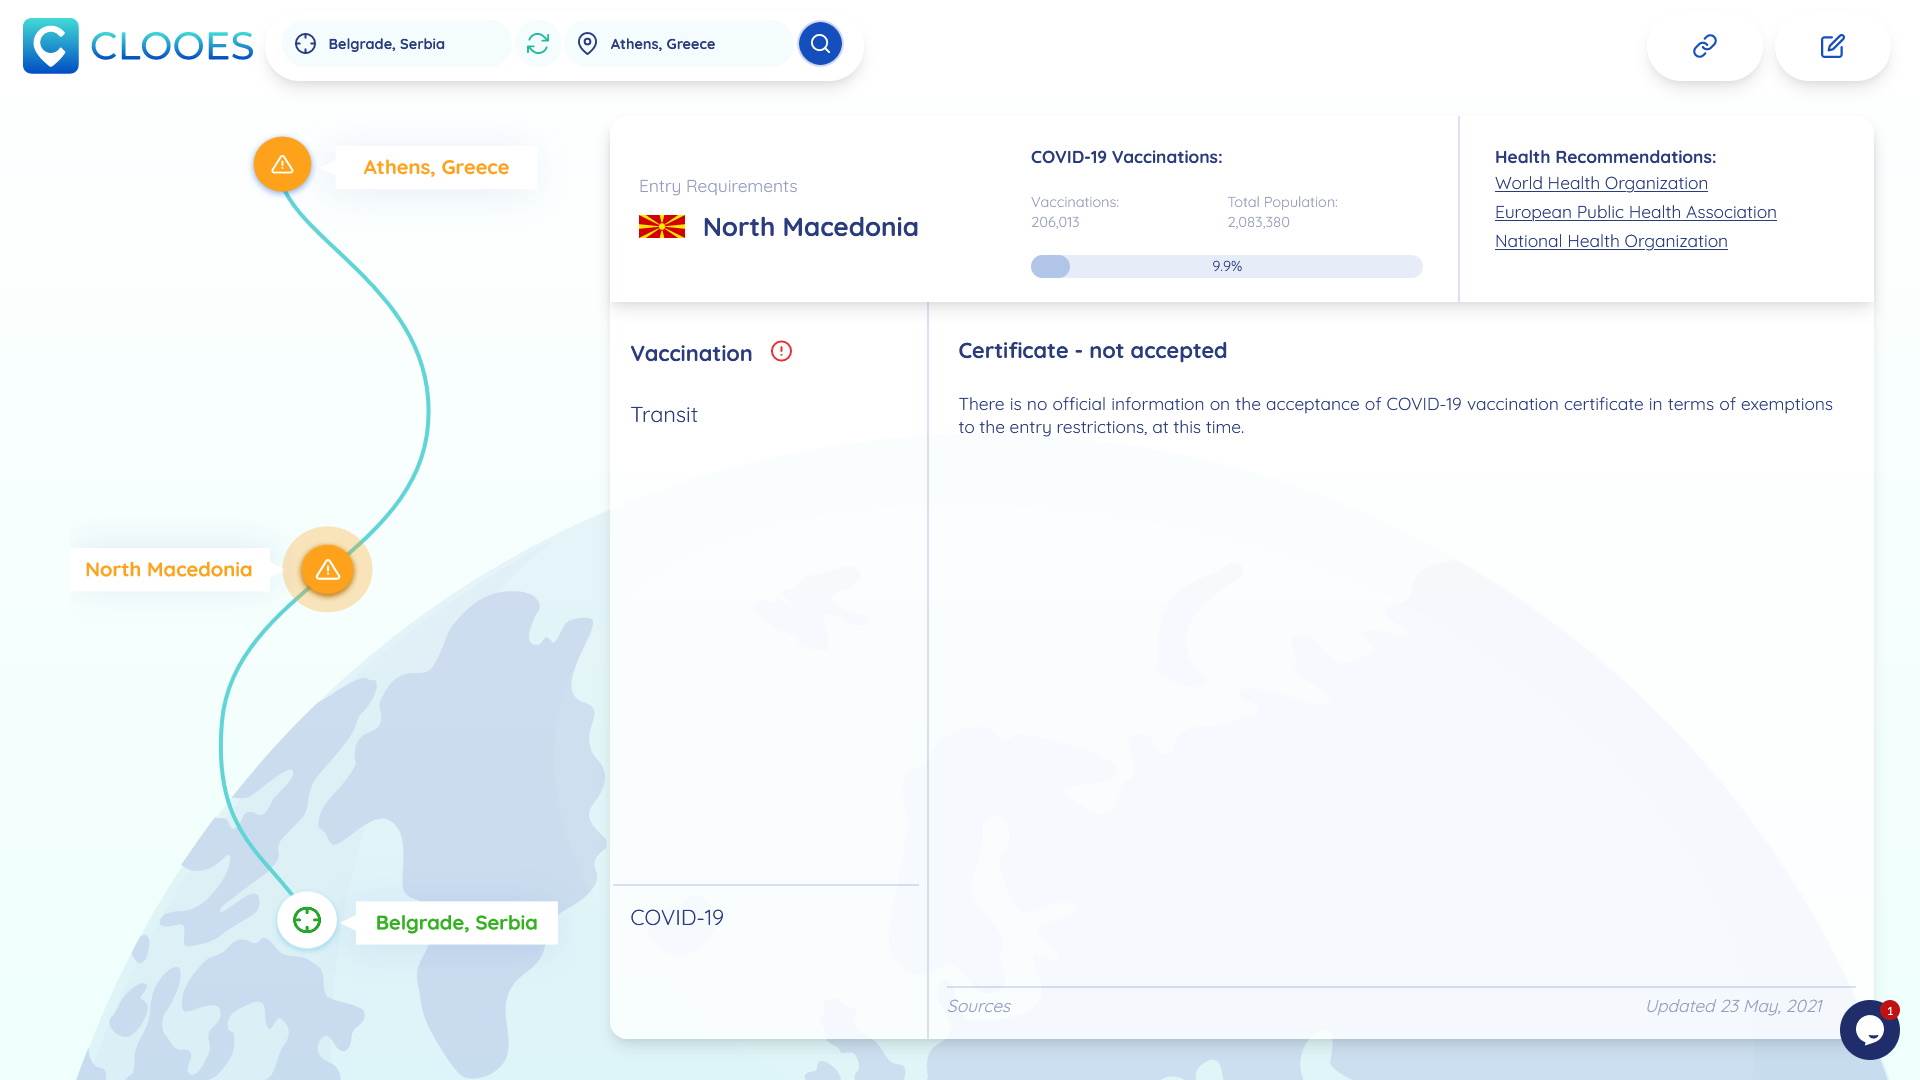Click the blue search magnifier button
The image size is (1920, 1080).
coord(820,44)
